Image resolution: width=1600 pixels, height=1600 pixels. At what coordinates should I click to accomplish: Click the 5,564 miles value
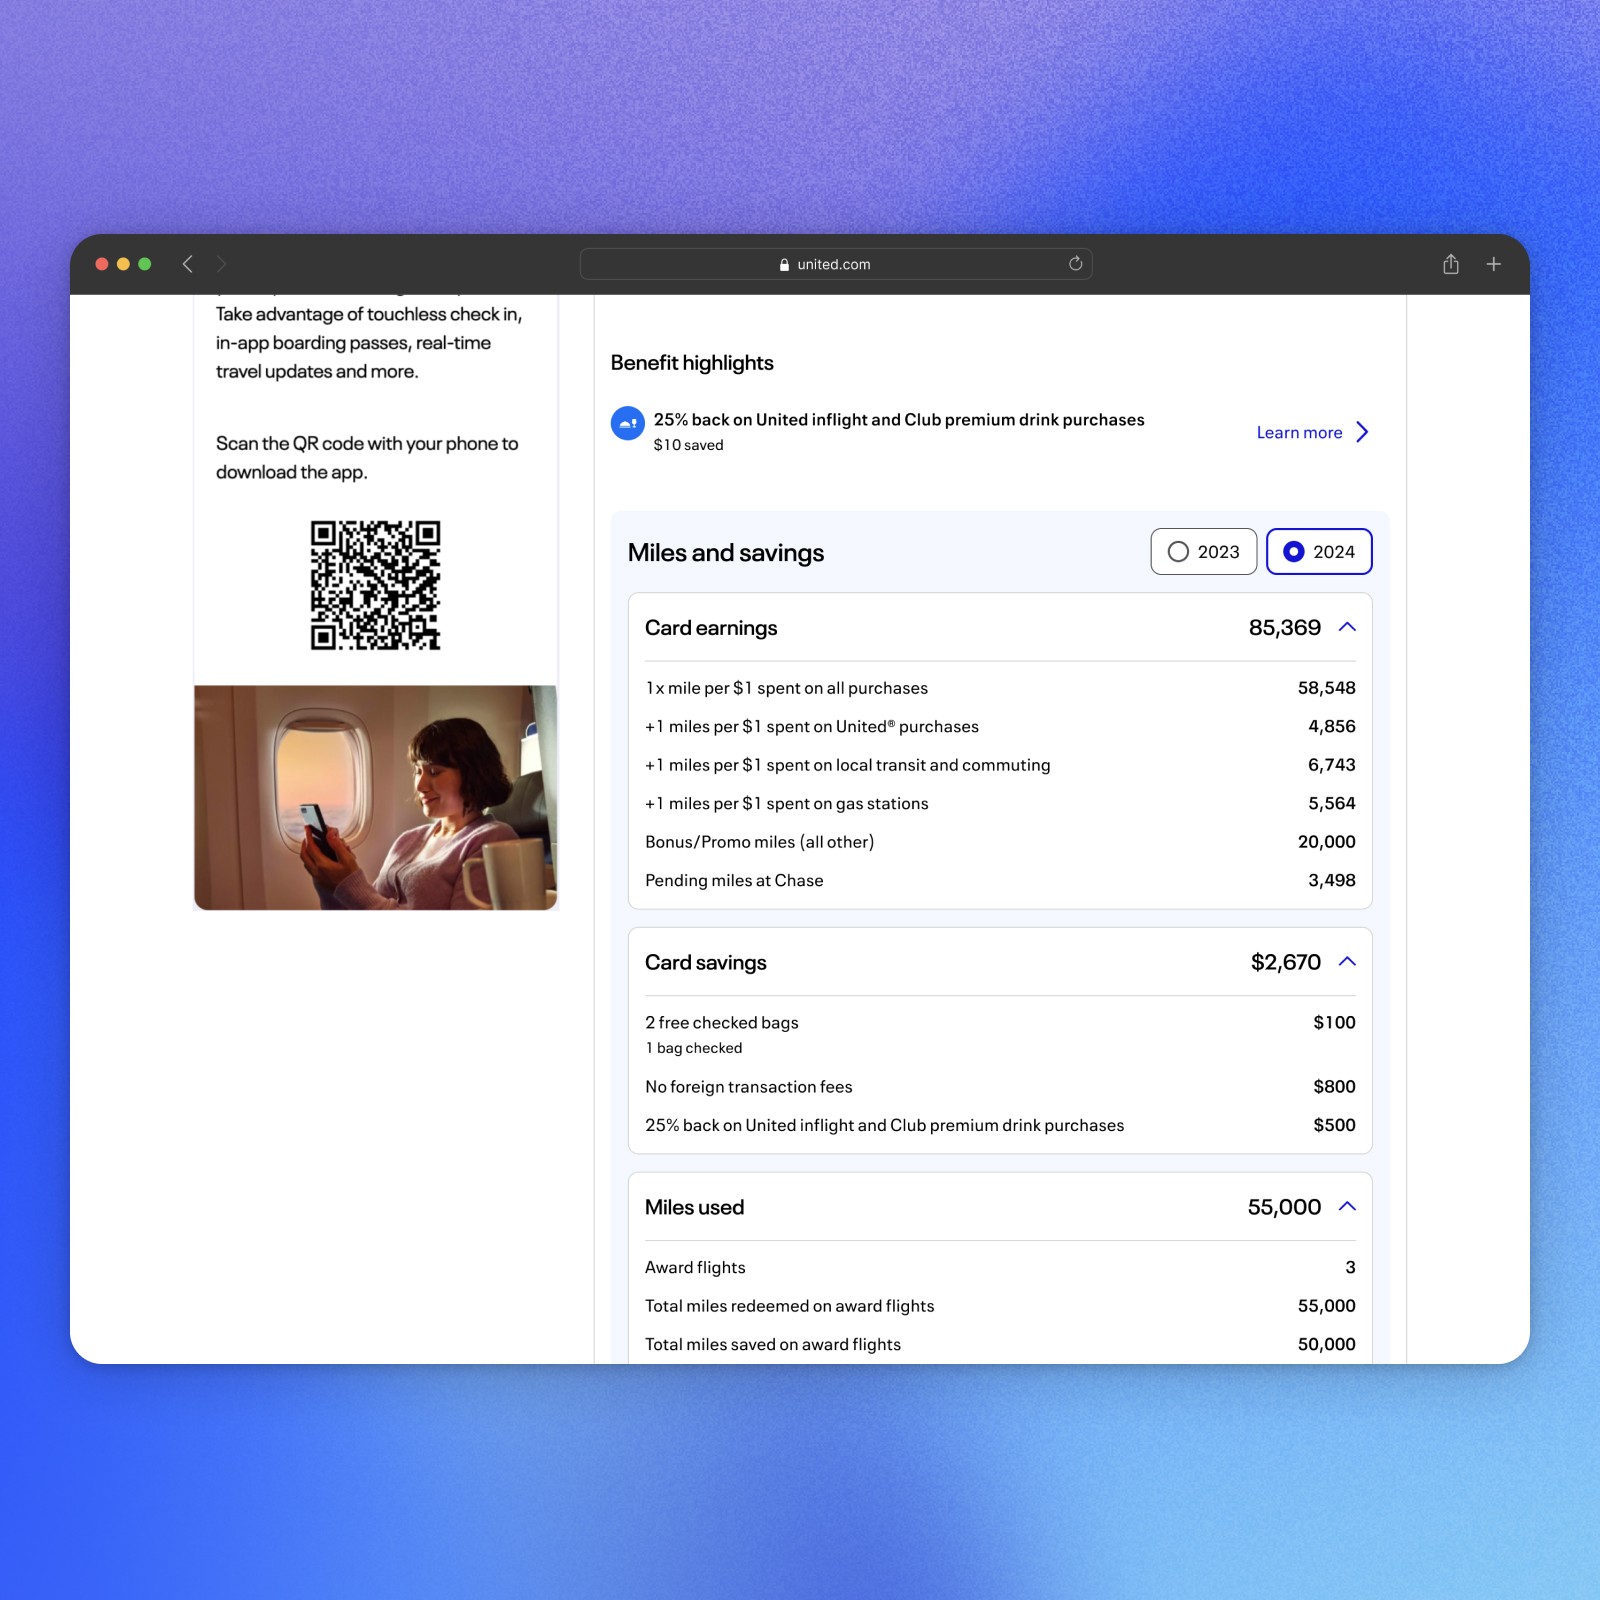[1331, 803]
